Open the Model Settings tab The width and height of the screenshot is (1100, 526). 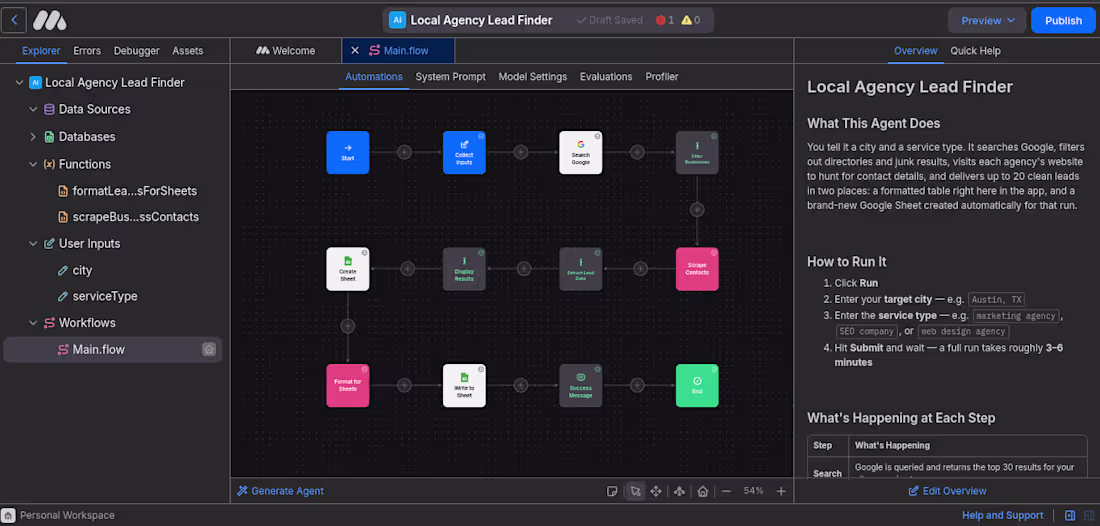pos(532,76)
